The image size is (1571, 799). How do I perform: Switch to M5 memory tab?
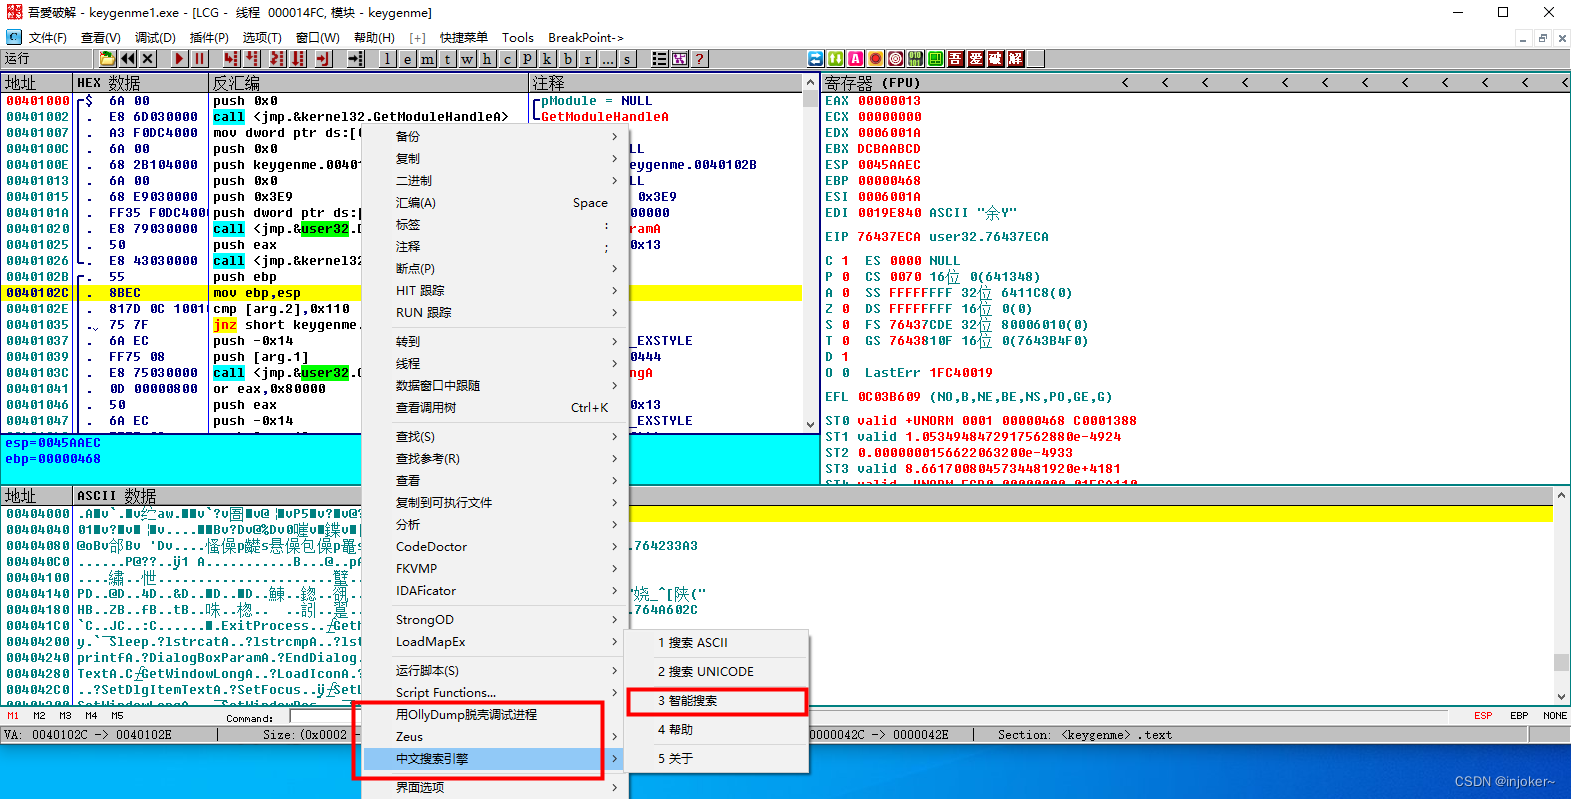click(x=117, y=716)
